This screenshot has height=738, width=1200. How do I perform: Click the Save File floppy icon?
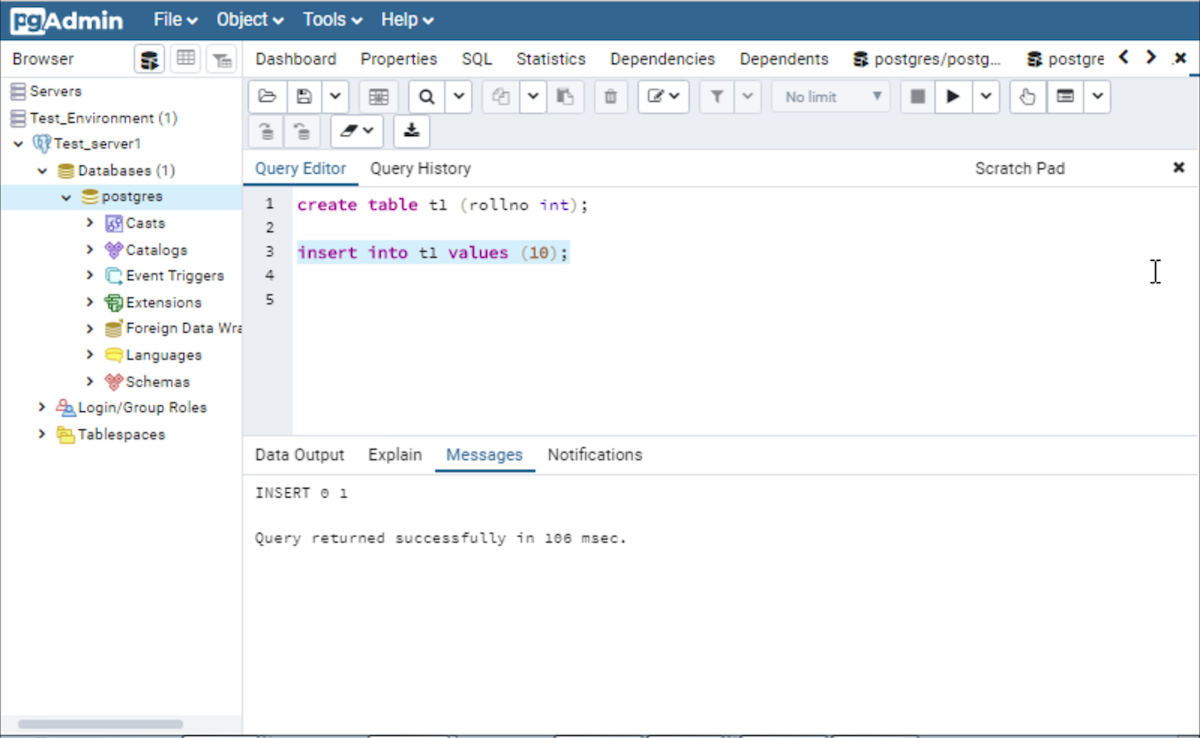pyautogui.click(x=305, y=97)
